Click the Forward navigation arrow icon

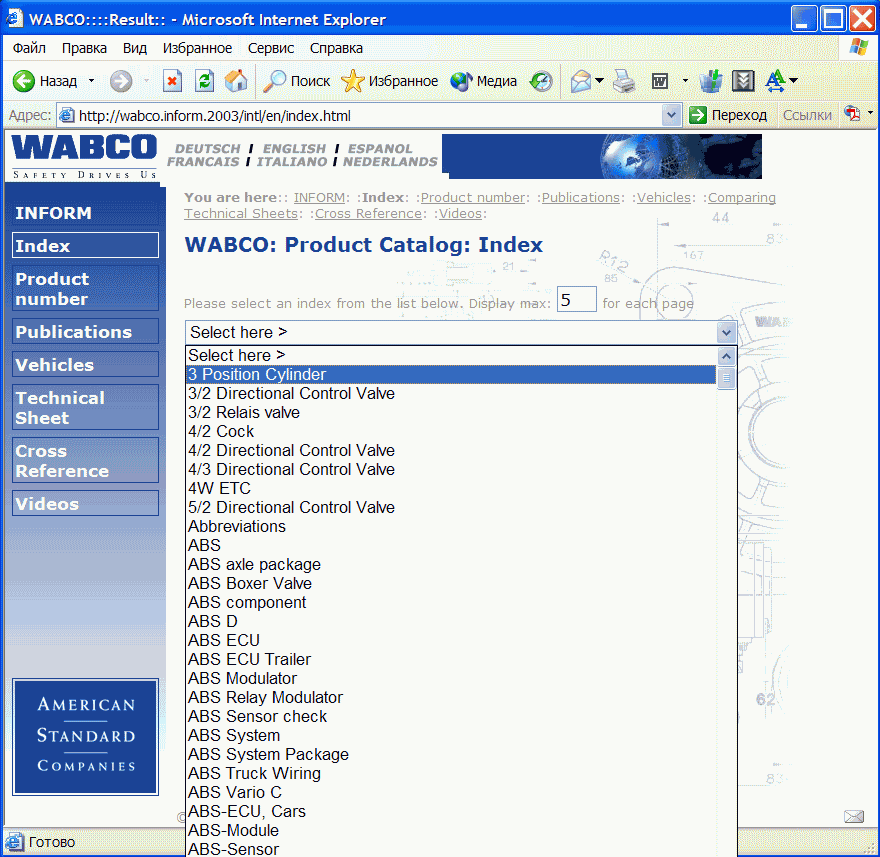(121, 81)
